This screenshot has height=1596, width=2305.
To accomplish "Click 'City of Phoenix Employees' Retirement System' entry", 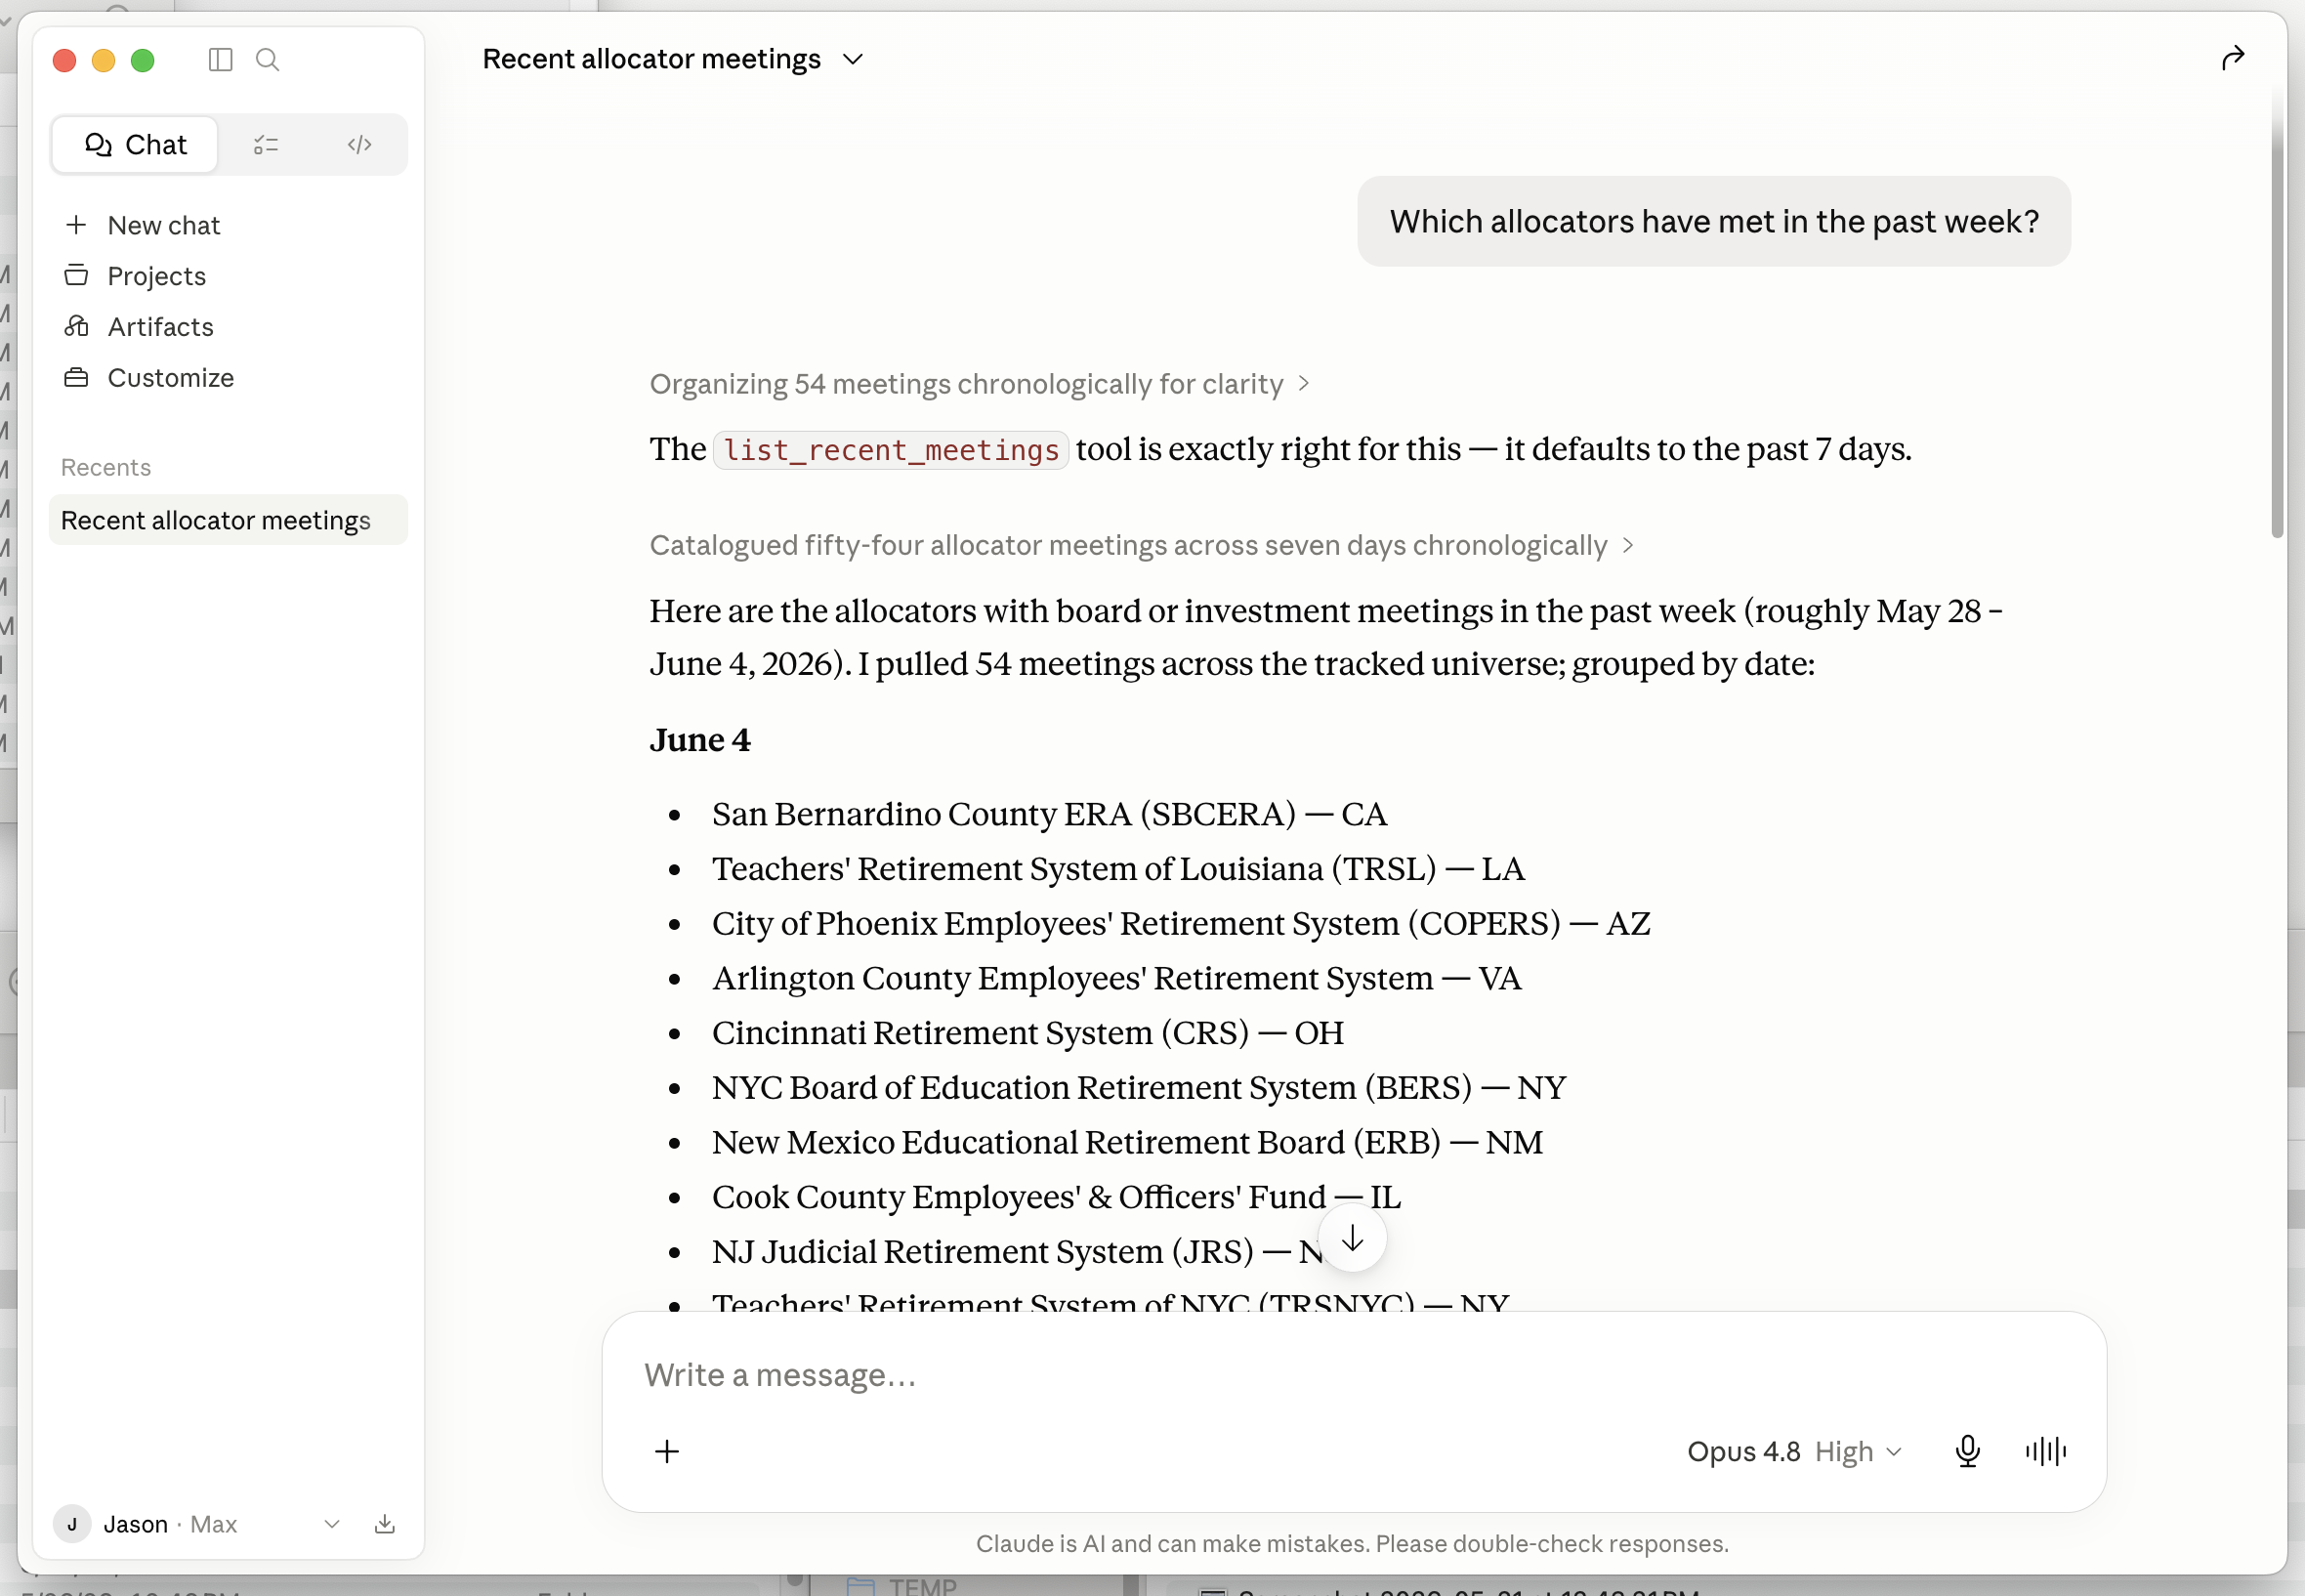I will 1181,923.
